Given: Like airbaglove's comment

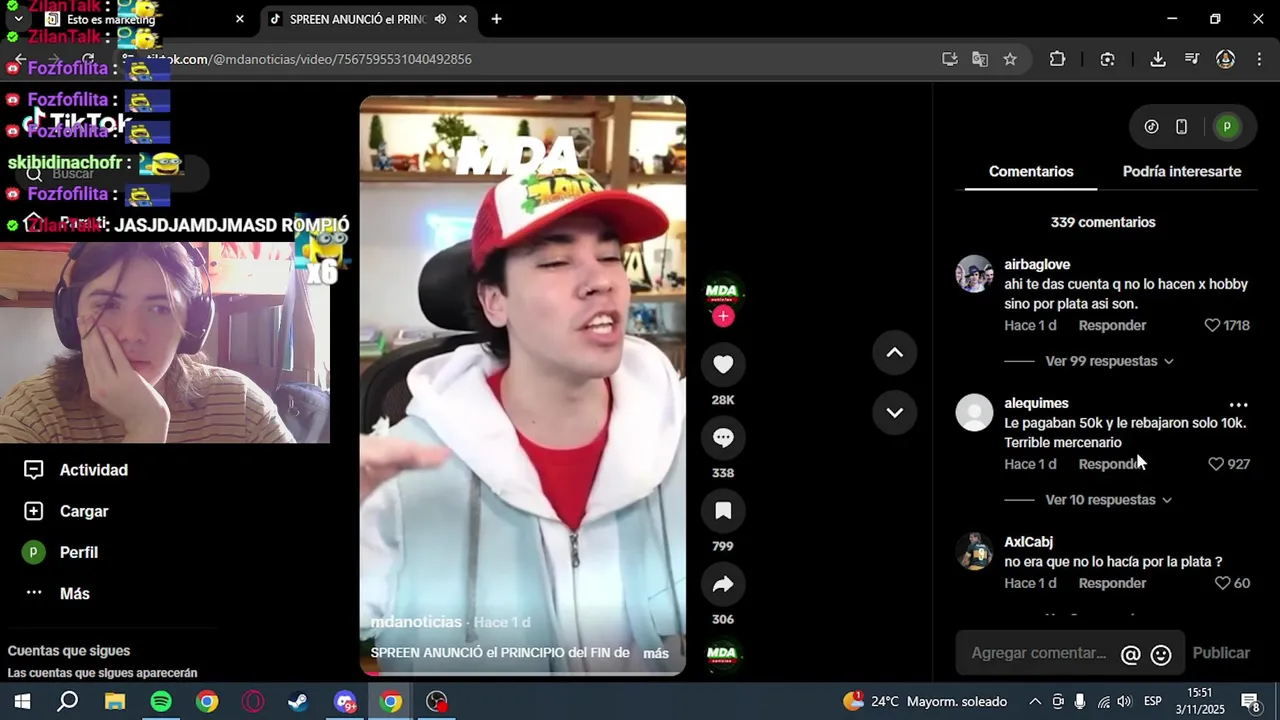Looking at the screenshot, I should click(1212, 325).
